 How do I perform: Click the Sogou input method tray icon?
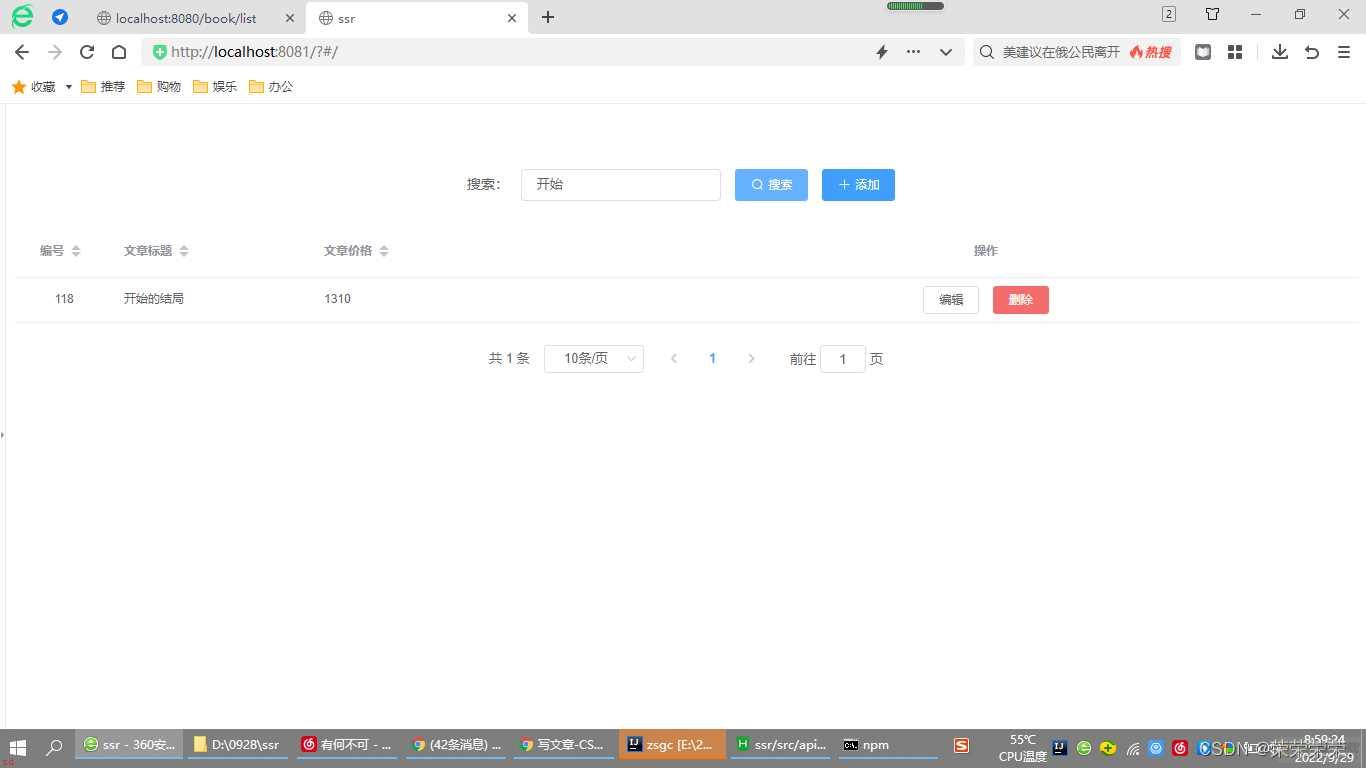pos(961,746)
